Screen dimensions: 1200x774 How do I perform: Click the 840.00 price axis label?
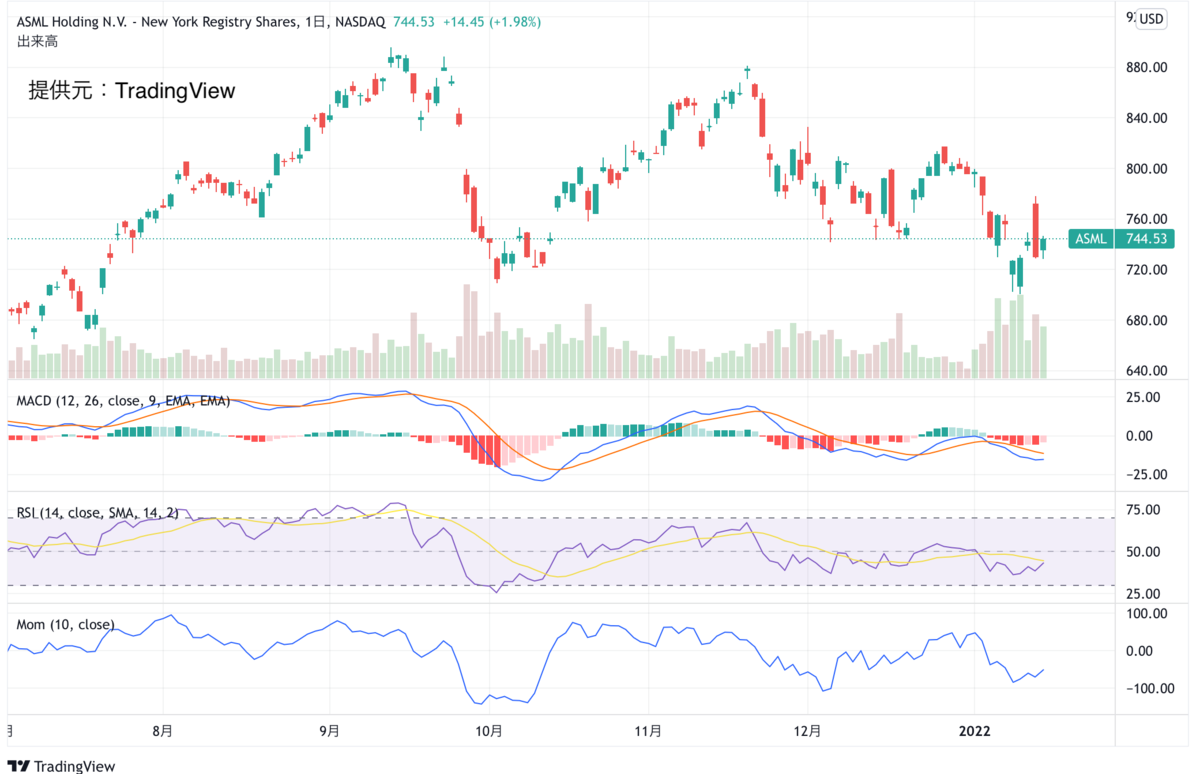[1147, 118]
